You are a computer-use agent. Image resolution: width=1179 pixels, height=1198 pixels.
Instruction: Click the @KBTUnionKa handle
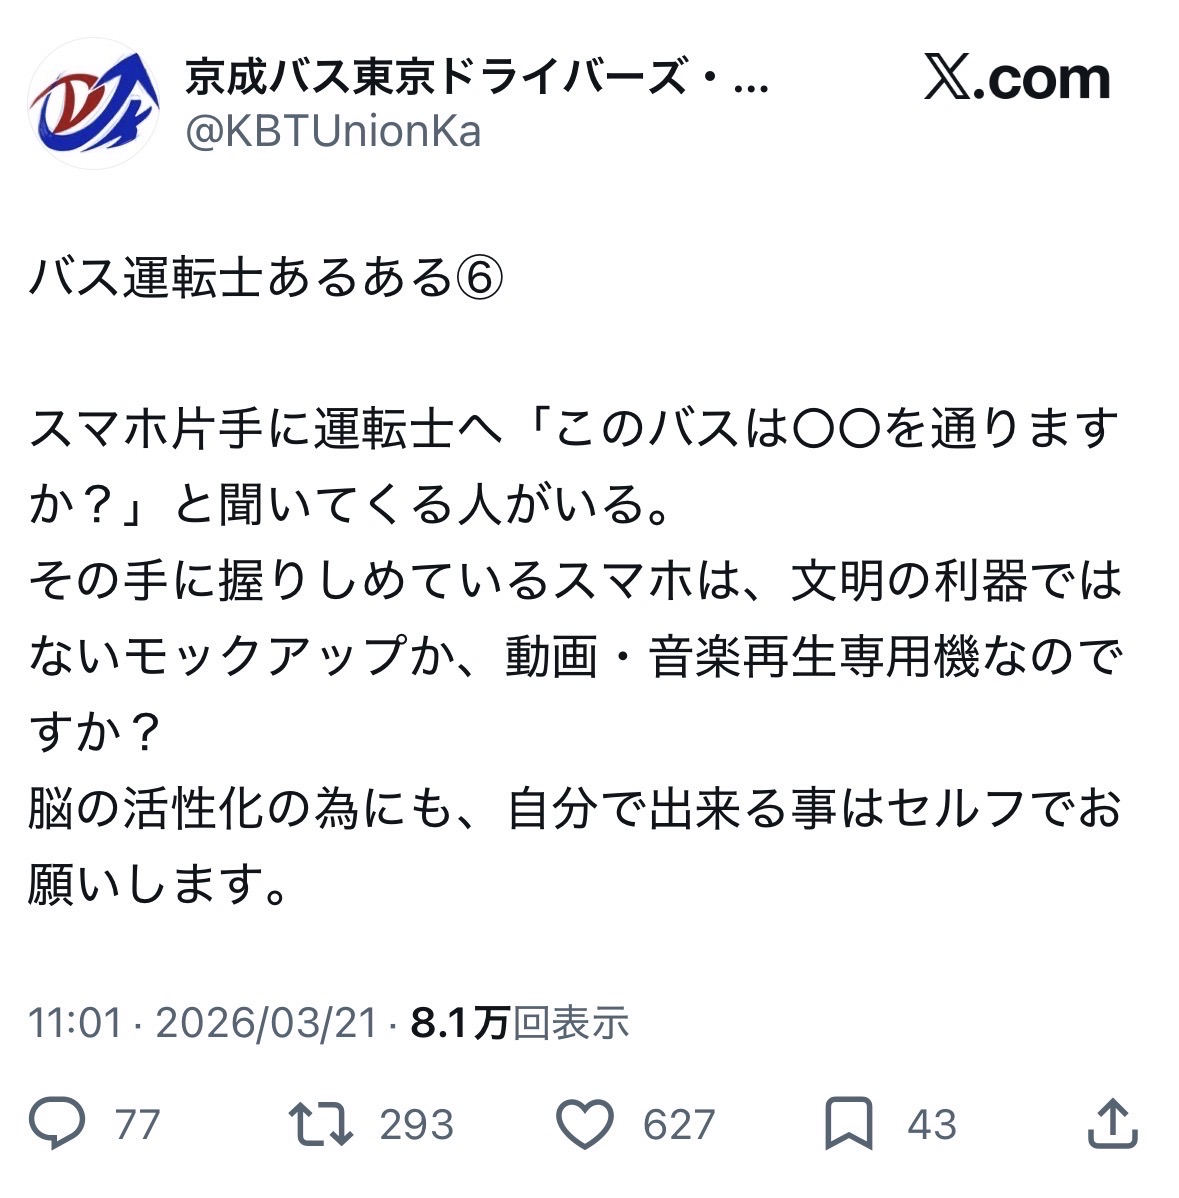coord(333,131)
